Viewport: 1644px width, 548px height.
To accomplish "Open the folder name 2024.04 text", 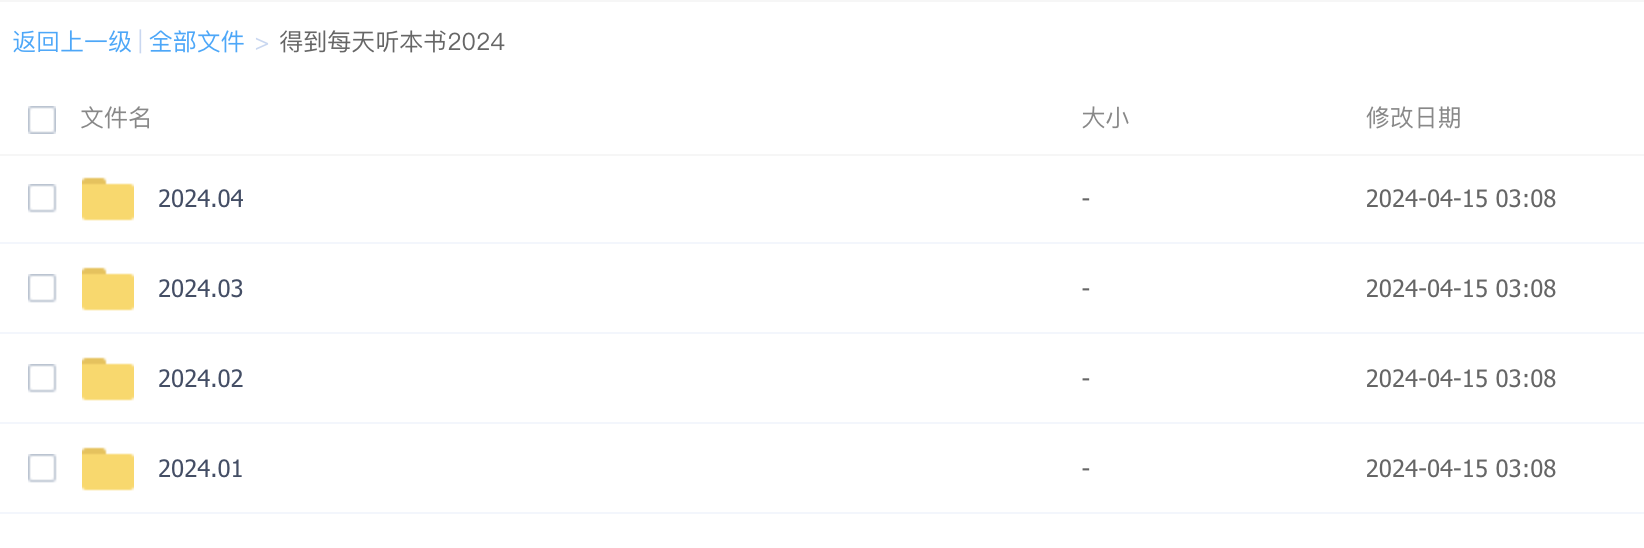I will tap(201, 199).
